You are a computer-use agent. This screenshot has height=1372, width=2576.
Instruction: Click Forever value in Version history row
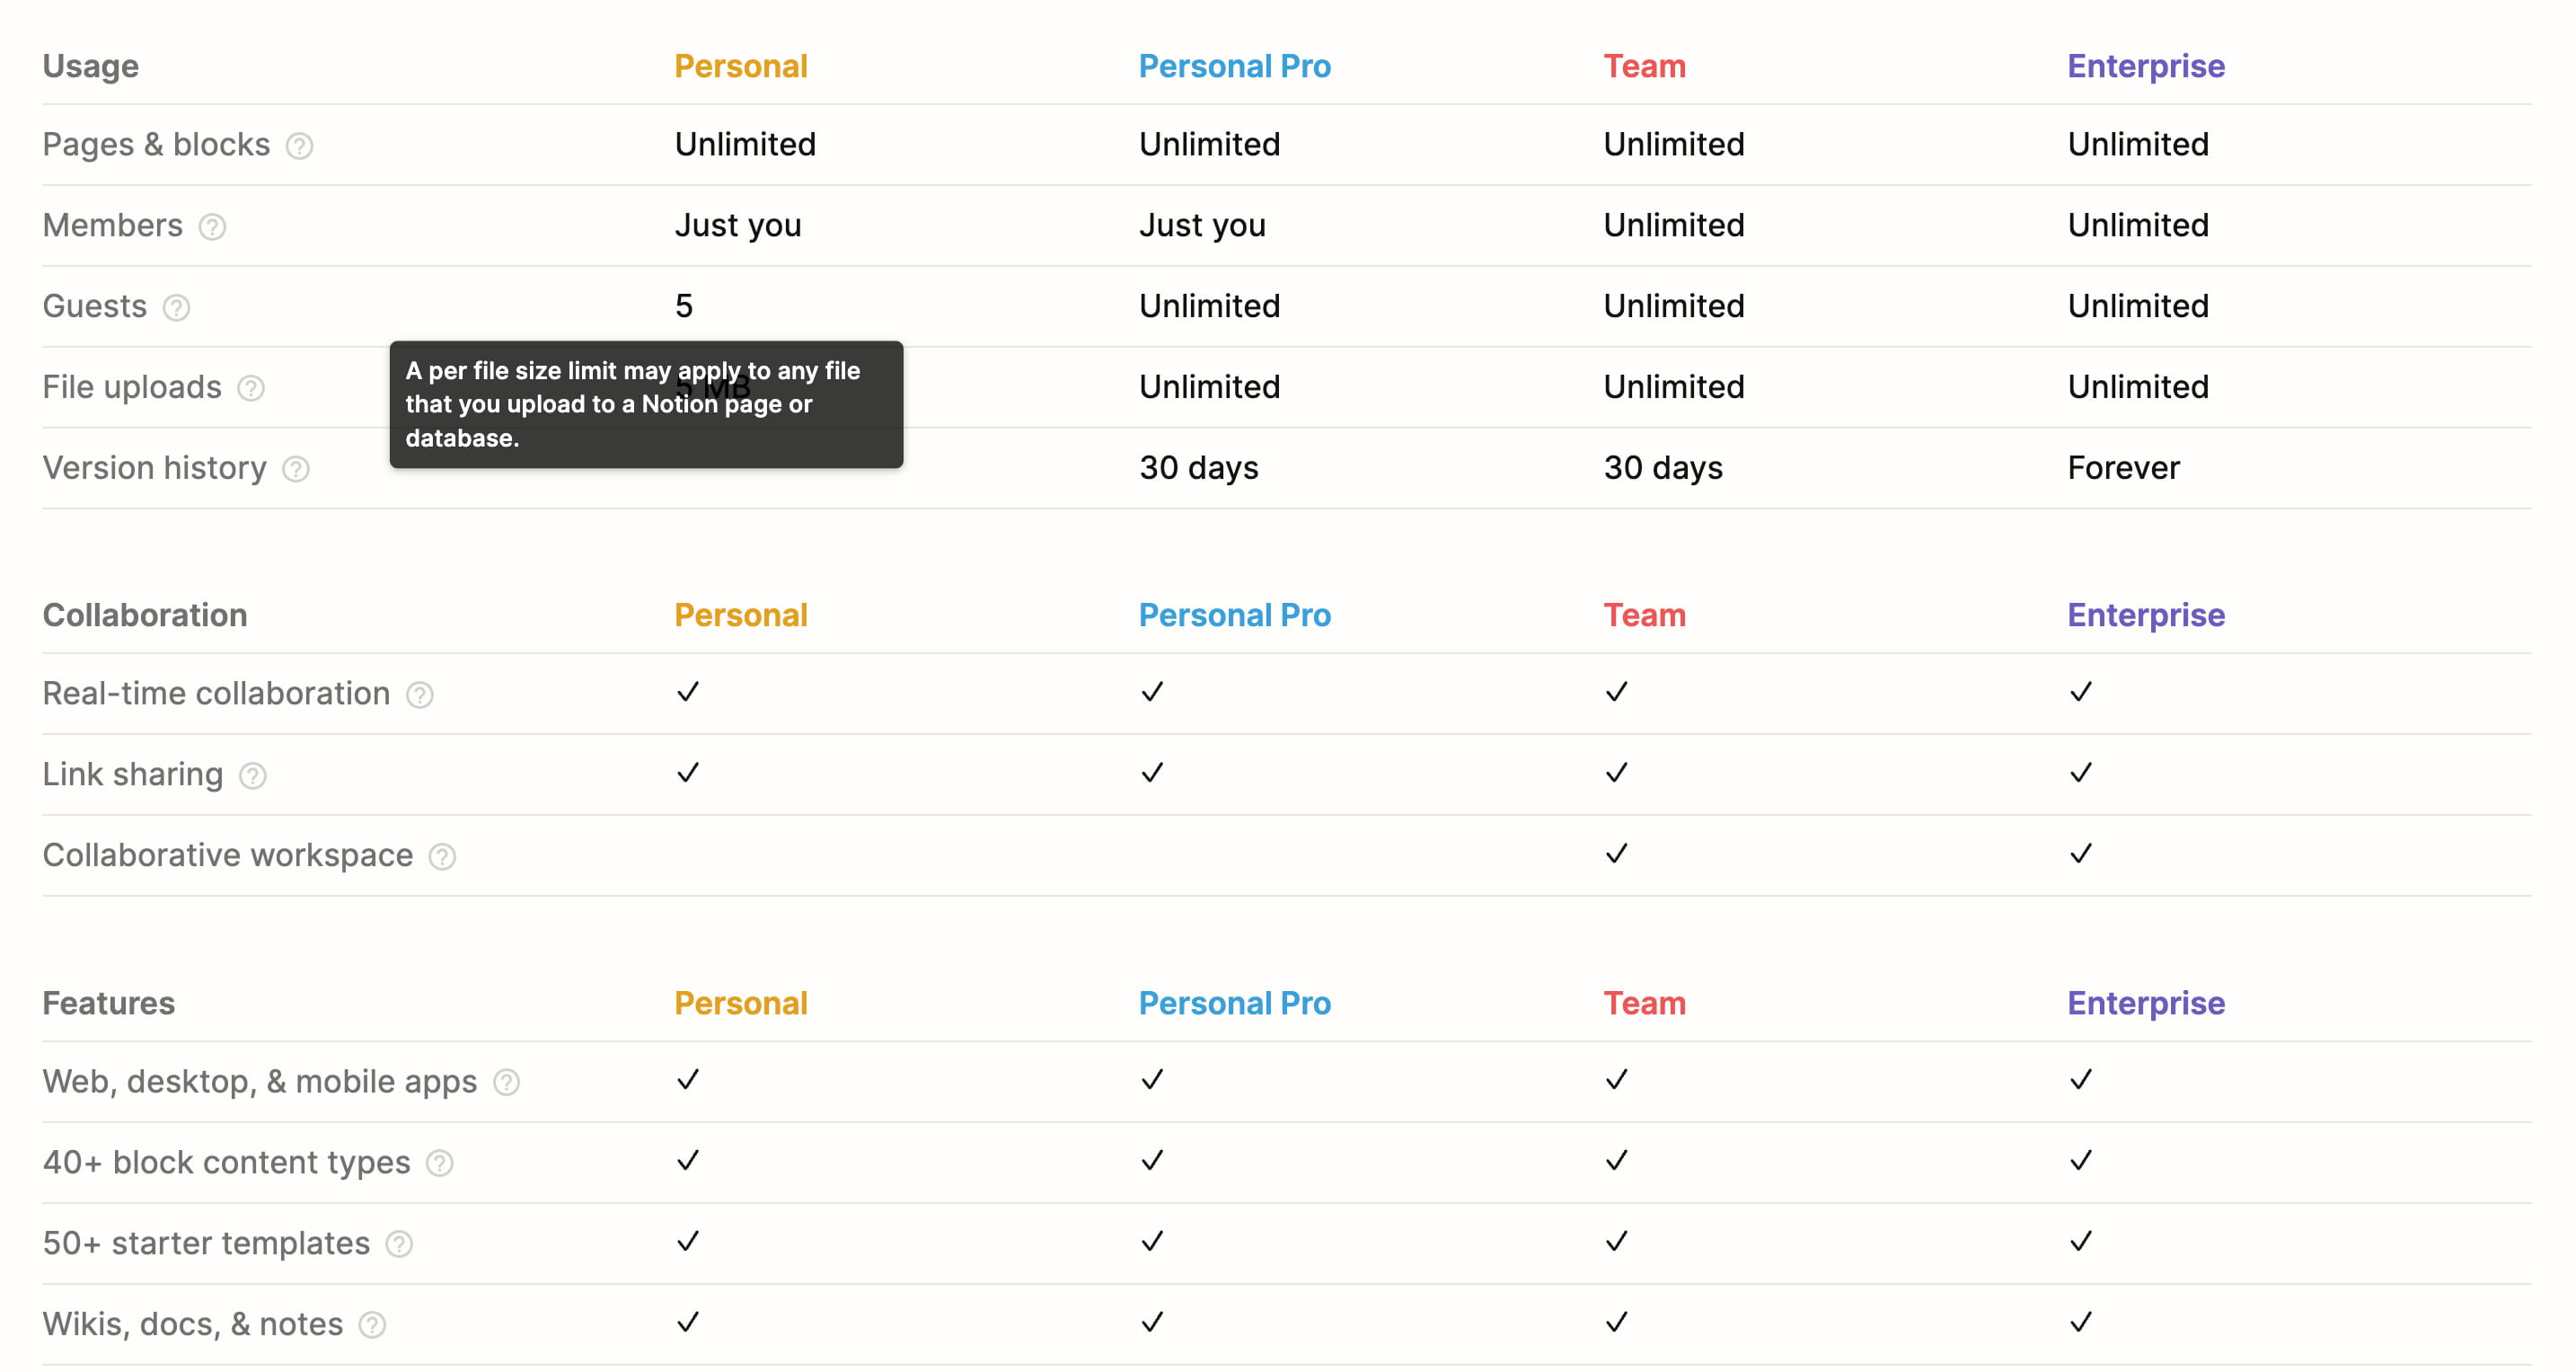point(2123,468)
